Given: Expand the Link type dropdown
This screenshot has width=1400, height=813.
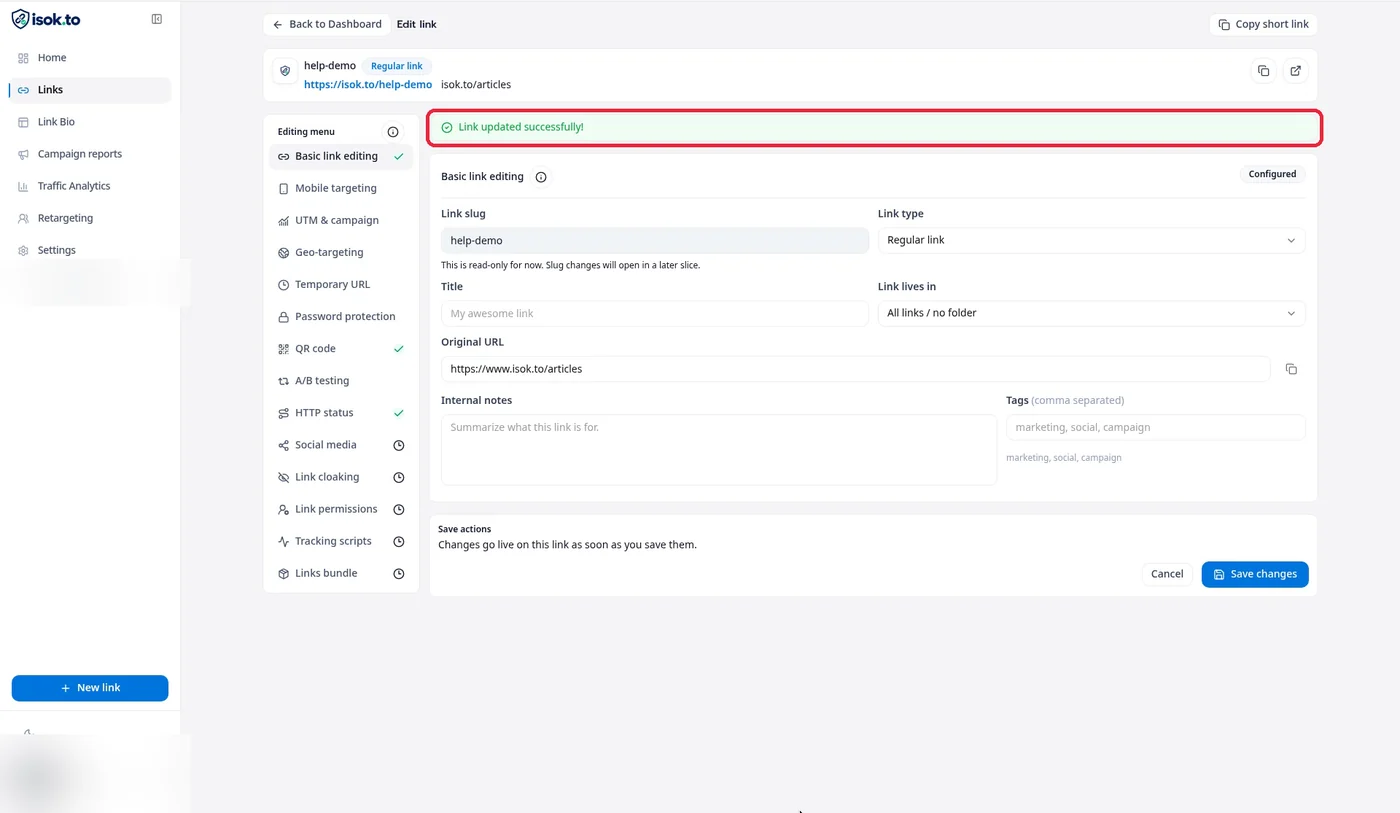Looking at the screenshot, I should (1091, 240).
